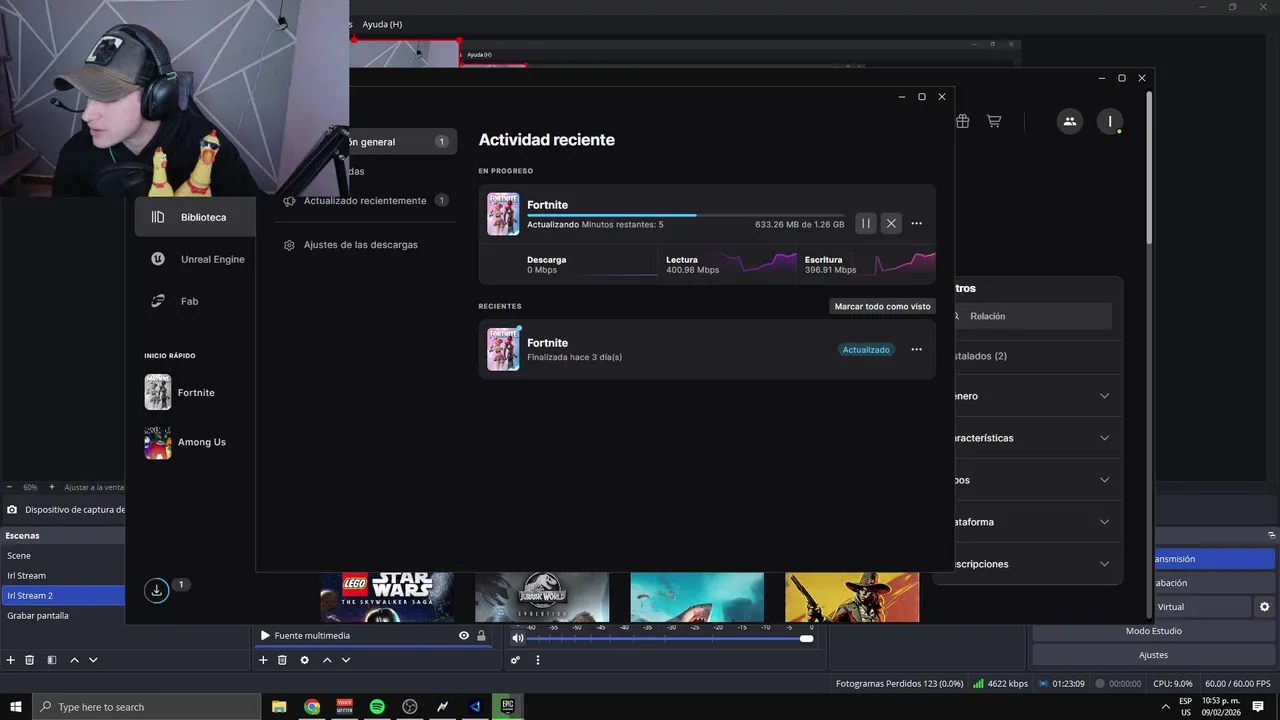Delete the selected OBS scene
The image size is (1280, 720).
coord(30,660)
